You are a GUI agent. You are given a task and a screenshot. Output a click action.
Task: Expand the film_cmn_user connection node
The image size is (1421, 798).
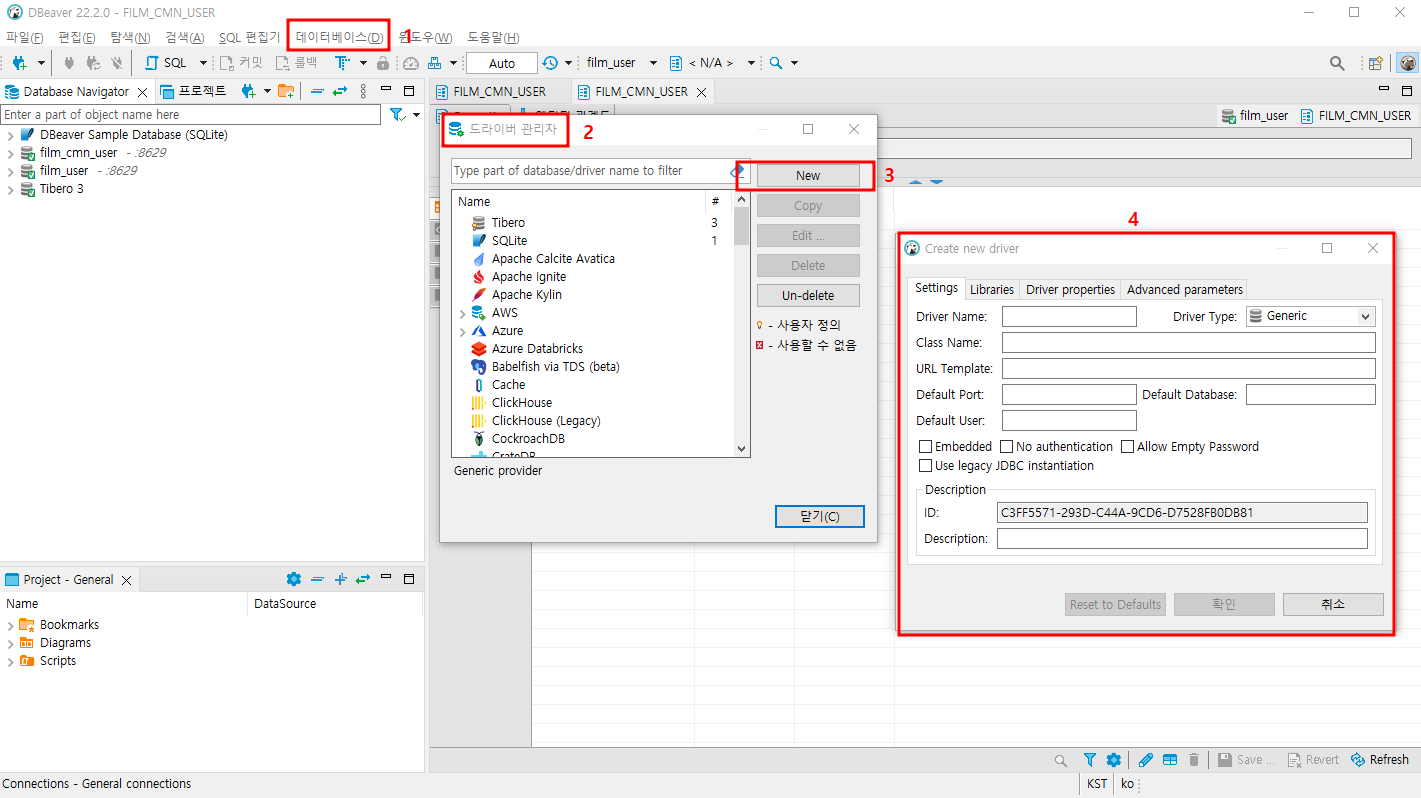[x=10, y=153]
